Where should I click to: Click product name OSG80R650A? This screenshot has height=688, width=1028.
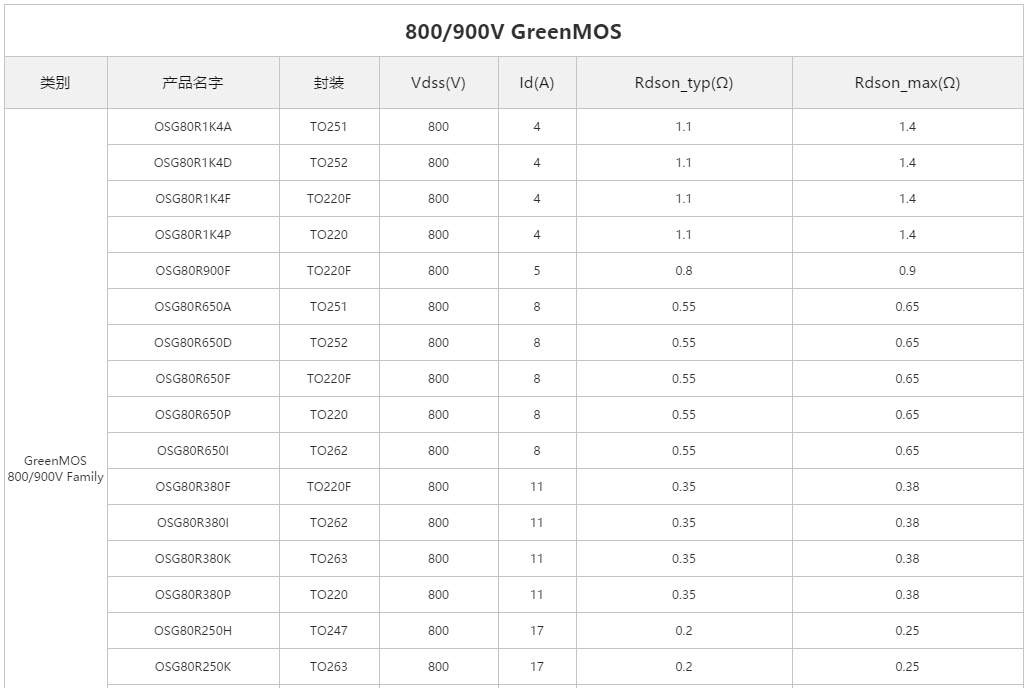193,307
